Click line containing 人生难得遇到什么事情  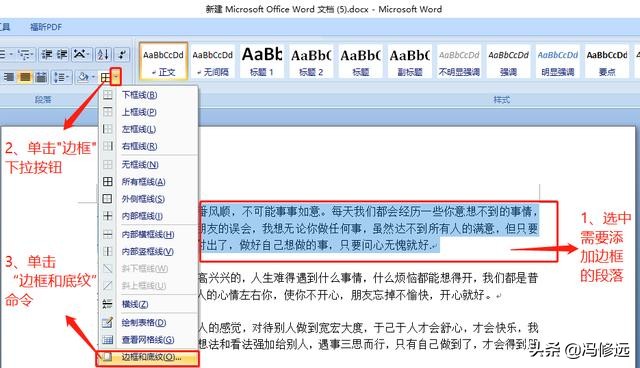pos(368,278)
